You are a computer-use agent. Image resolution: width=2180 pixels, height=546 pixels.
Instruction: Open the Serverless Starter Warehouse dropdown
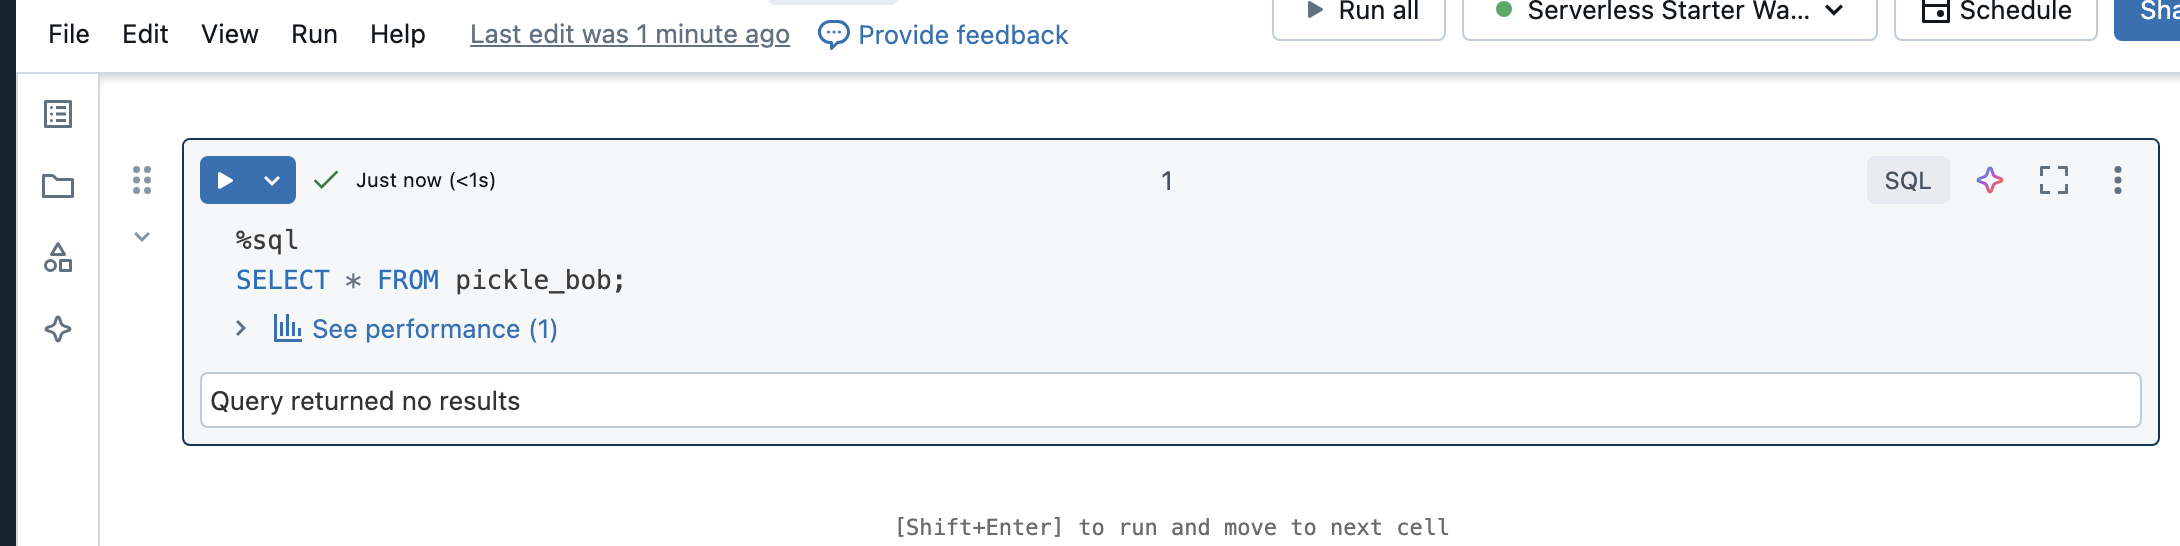point(1669,14)
